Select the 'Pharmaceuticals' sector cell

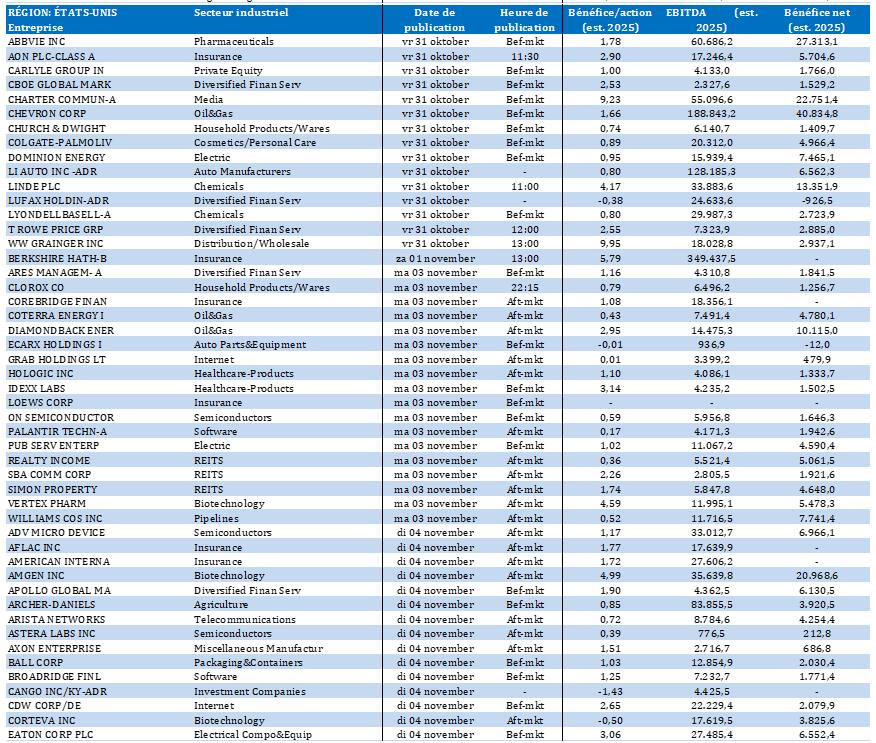(x=233, y=42)
